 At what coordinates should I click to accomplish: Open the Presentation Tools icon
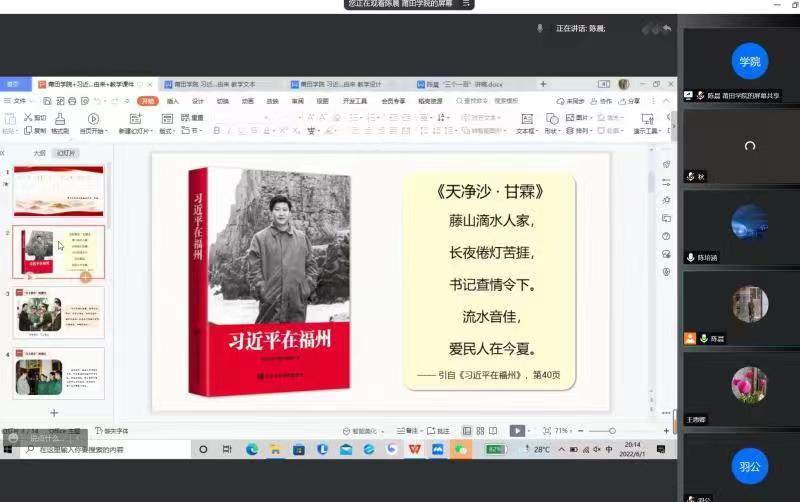[x=647, y=119]
